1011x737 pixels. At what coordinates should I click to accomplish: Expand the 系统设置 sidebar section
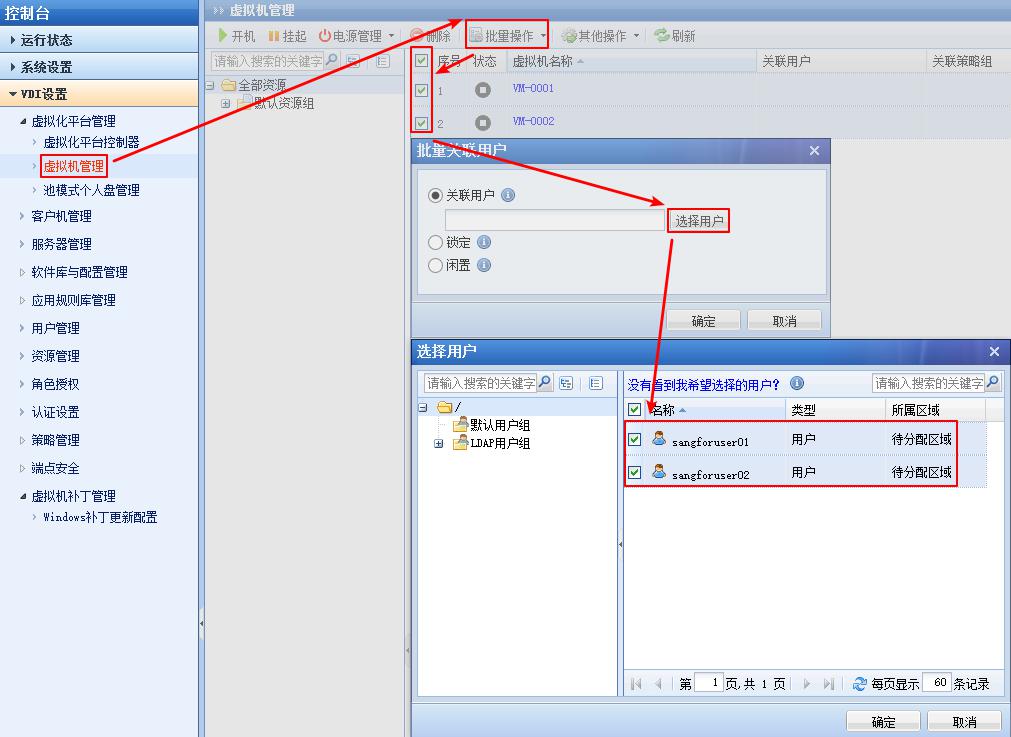(47, 67)
